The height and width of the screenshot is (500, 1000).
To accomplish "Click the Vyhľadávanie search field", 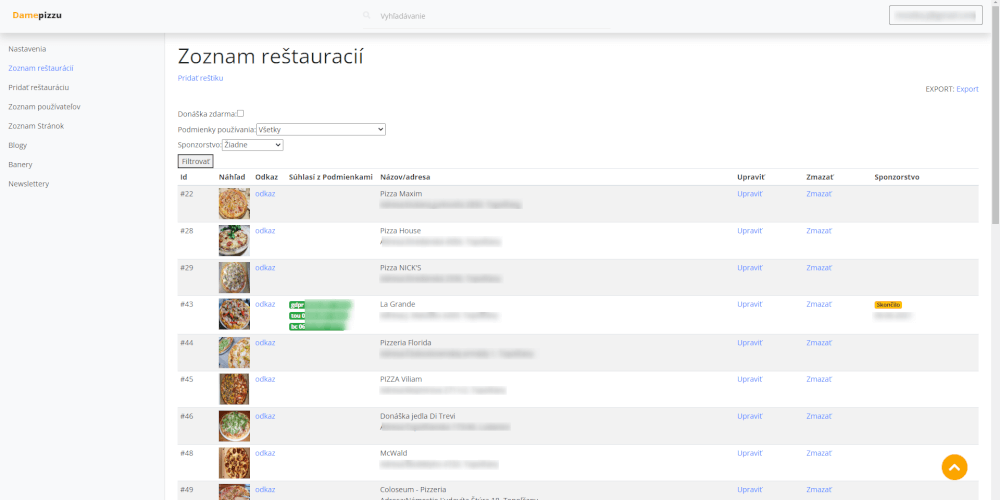I will pos(500,16).
